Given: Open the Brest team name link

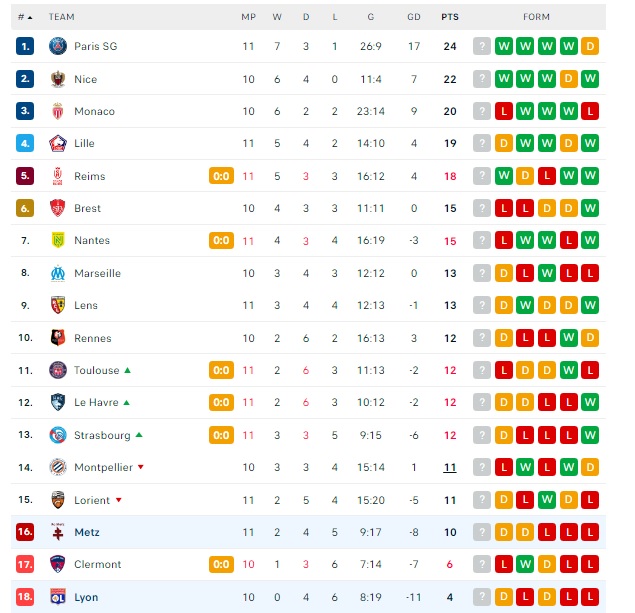Looking at the screenshot, I should [87, 209].
